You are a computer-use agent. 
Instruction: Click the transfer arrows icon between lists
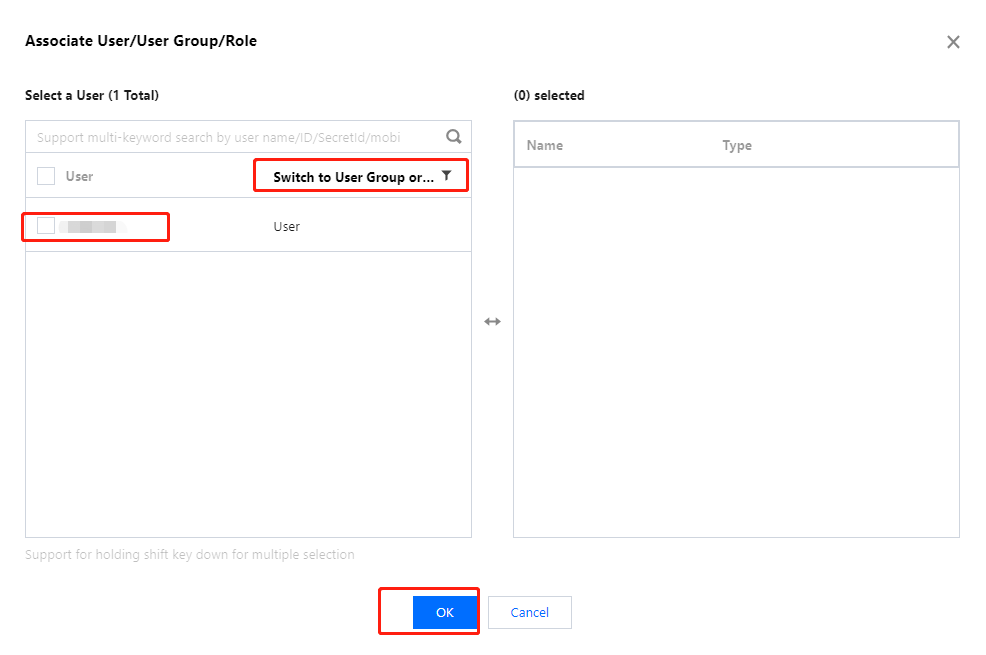492,322
